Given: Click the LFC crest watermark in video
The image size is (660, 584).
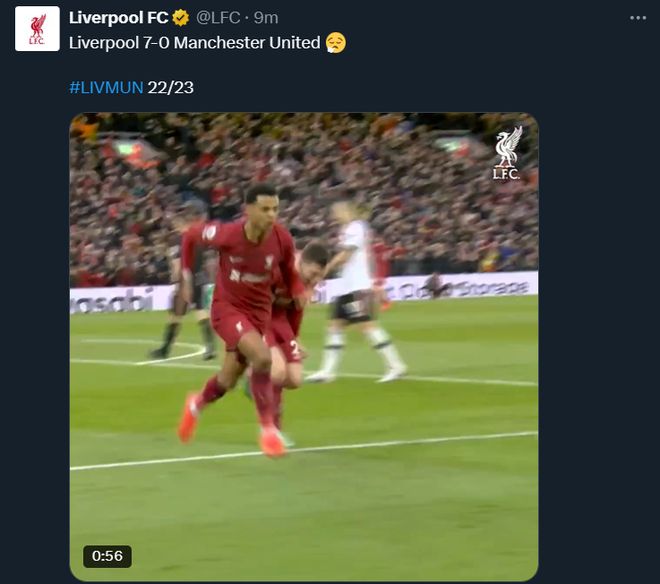Looking at the screenshot, I should [x=507, y=153].
